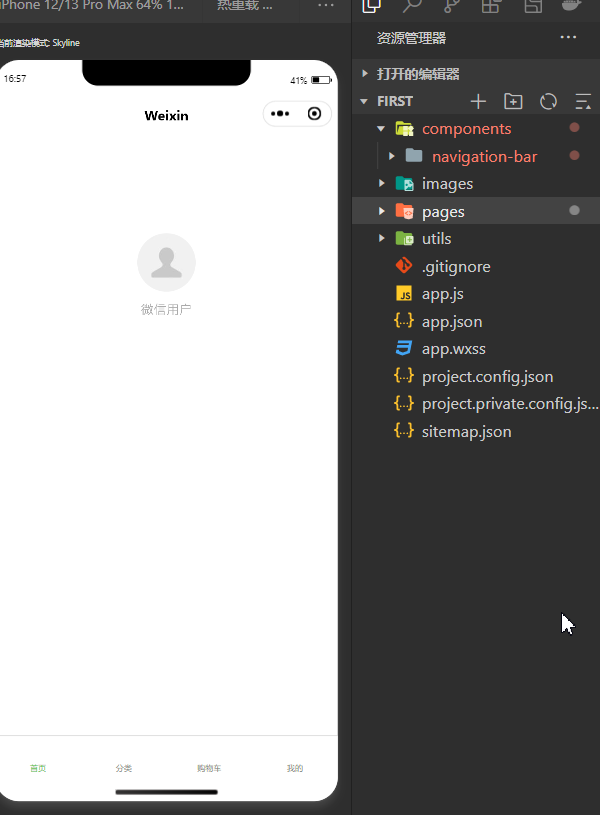Viewport: 600px width, 815px height.
Task: Click the gray user avatar image
Action: (x=166, y=262)
